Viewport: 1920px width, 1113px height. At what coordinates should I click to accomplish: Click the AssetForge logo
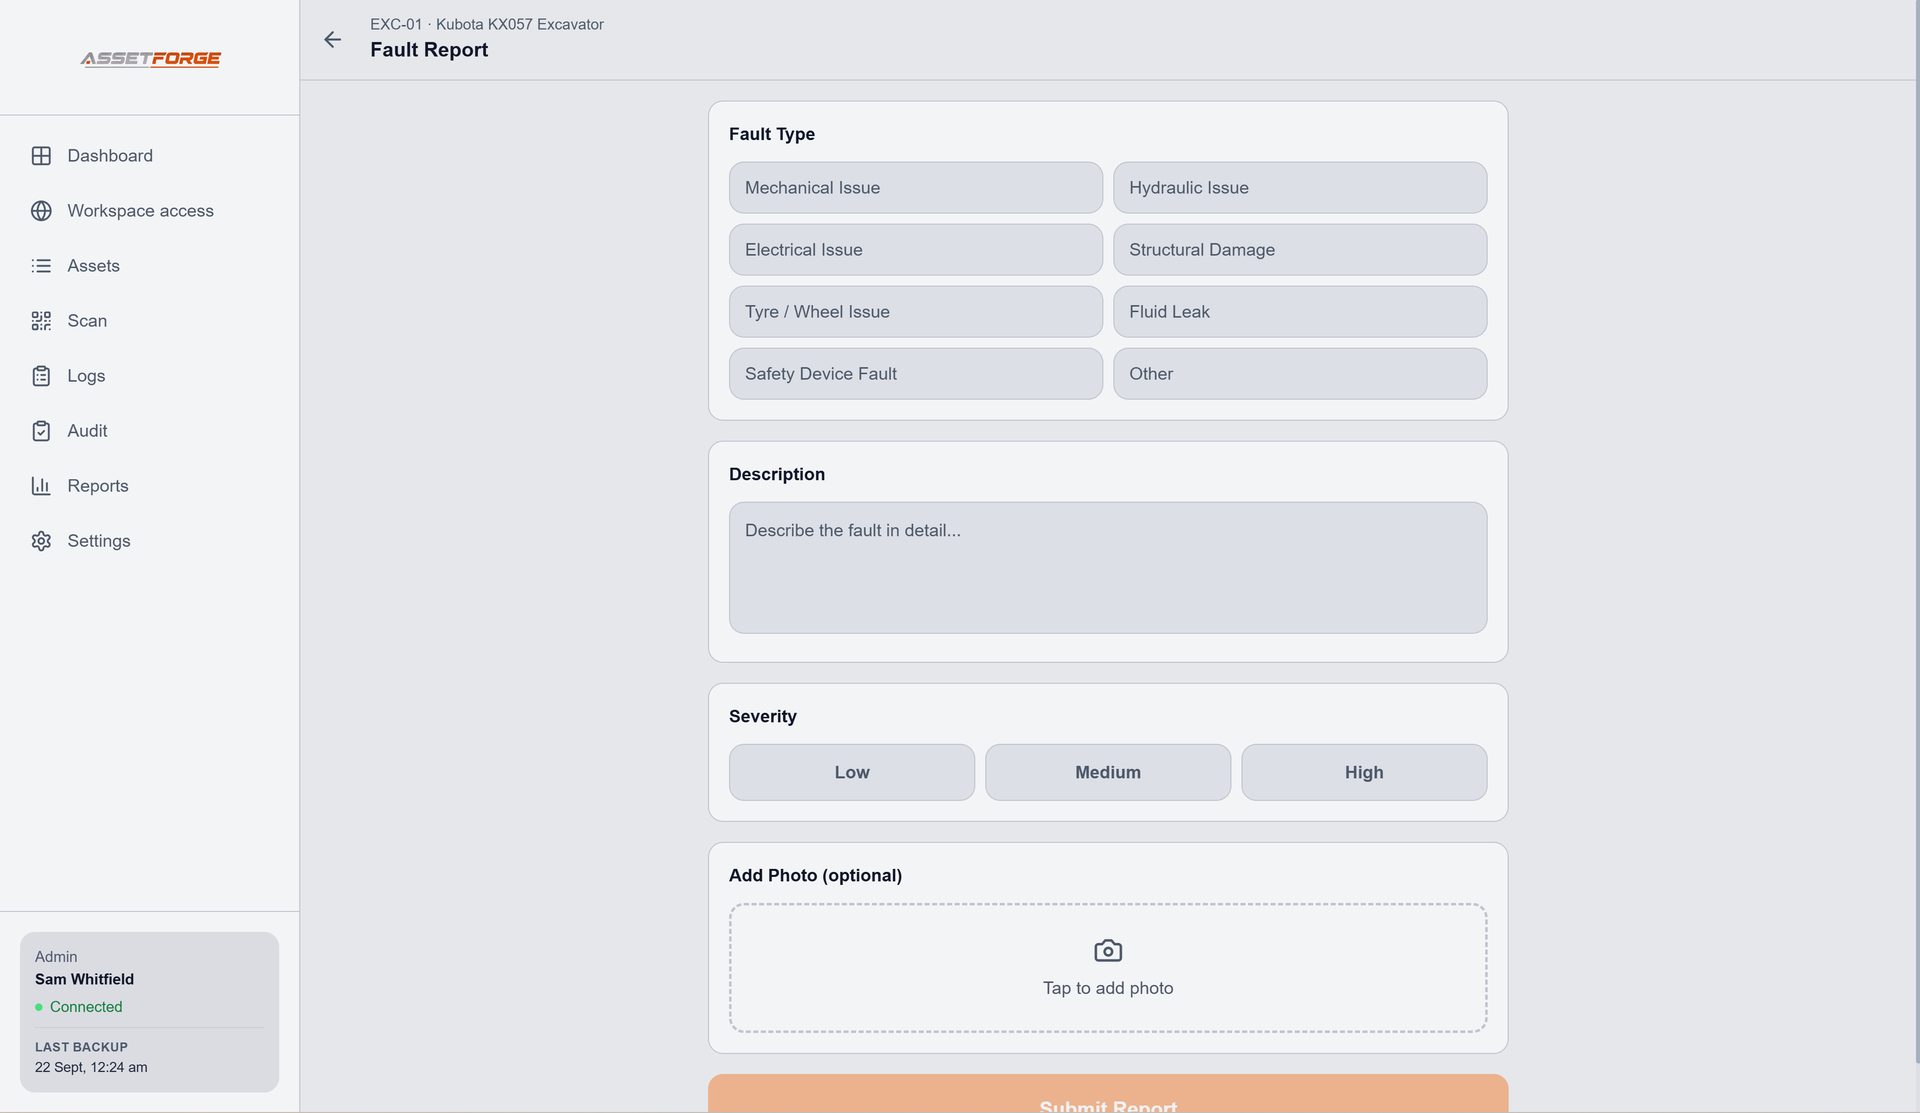click(150, 59)
